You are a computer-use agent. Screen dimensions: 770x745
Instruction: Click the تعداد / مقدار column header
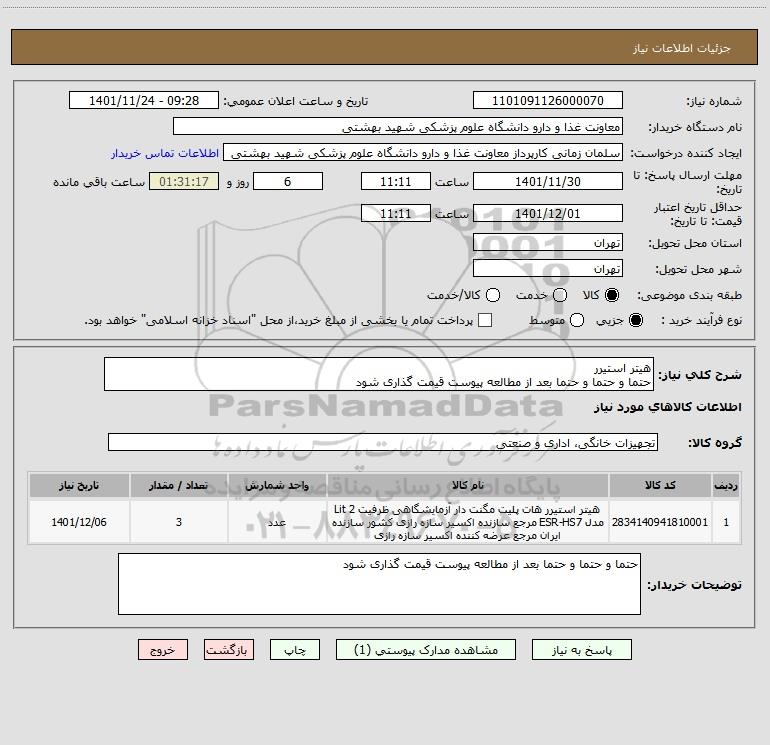179,485
